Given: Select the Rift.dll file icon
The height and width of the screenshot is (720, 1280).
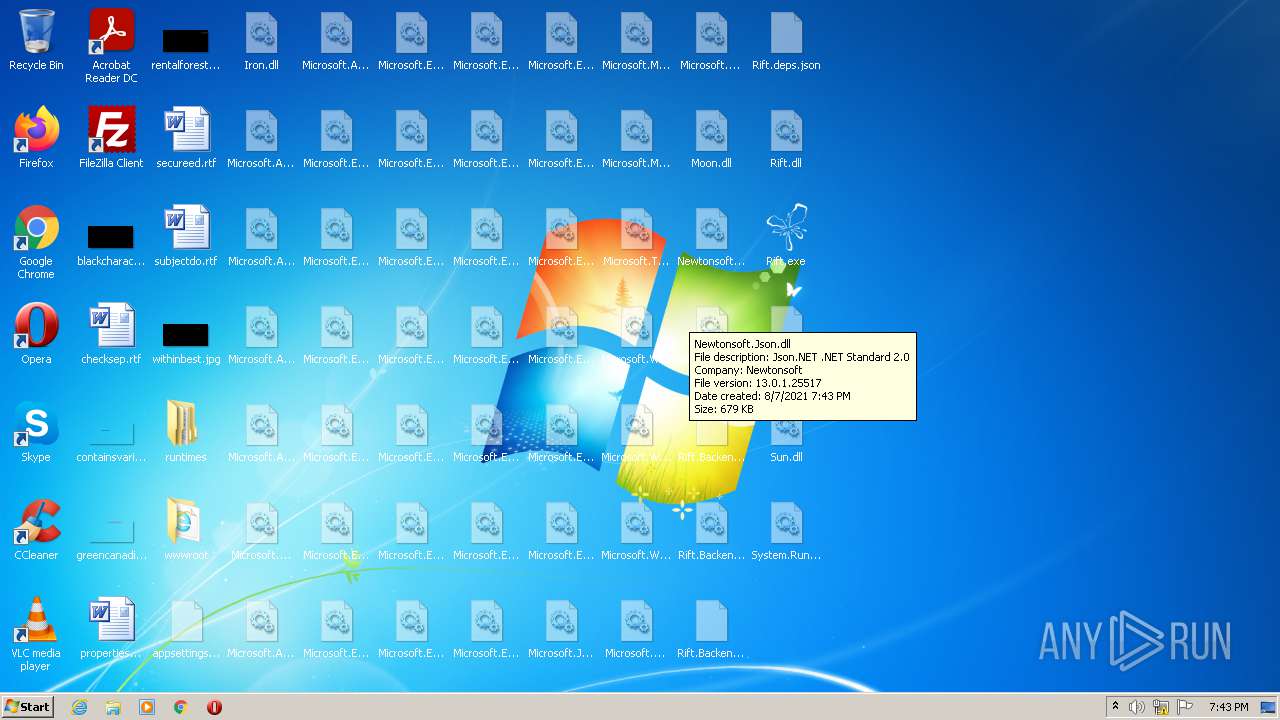Looking at the screenshot, I should point(786,138).
